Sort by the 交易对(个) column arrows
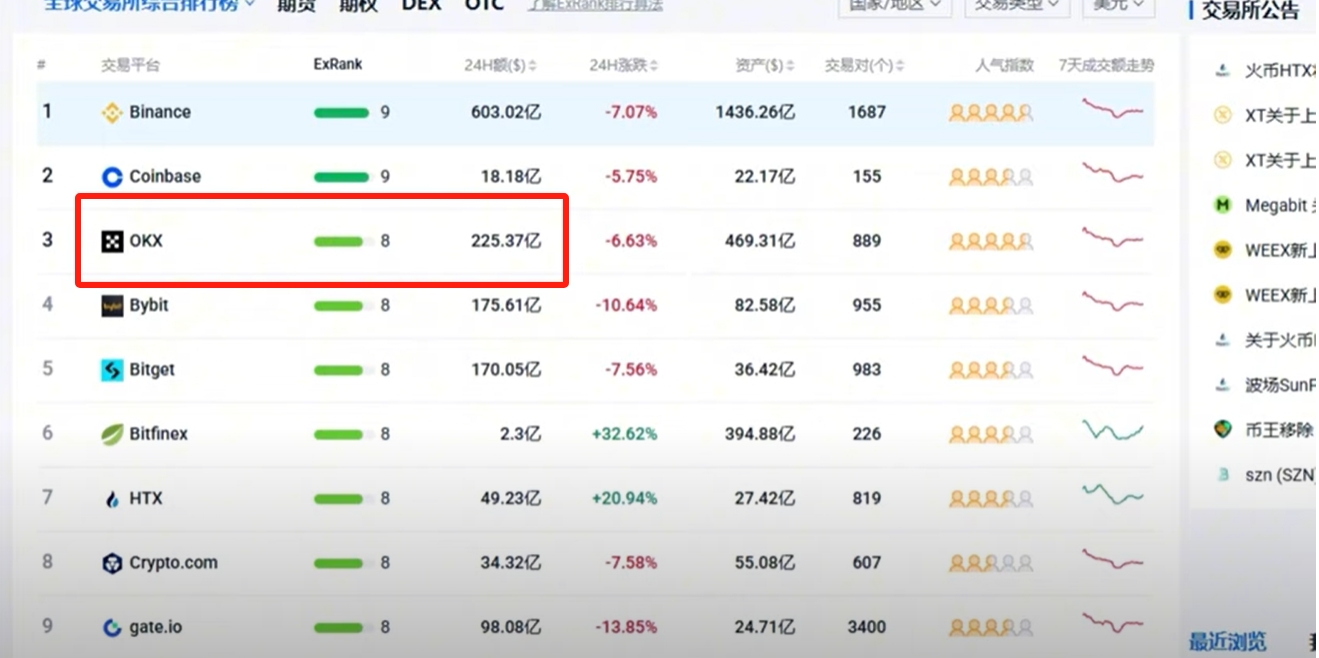This screenshot has height=658, width=1319. pyautogui.click(x=900, y=66)
